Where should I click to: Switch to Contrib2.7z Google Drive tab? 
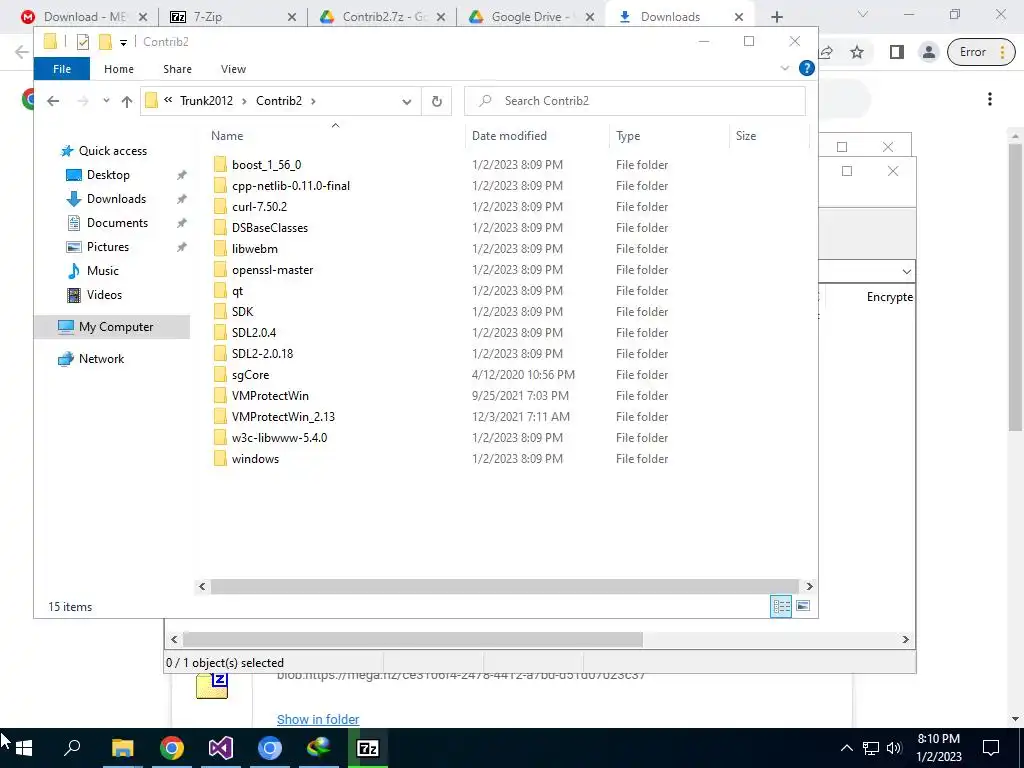(x=382, y=17)
